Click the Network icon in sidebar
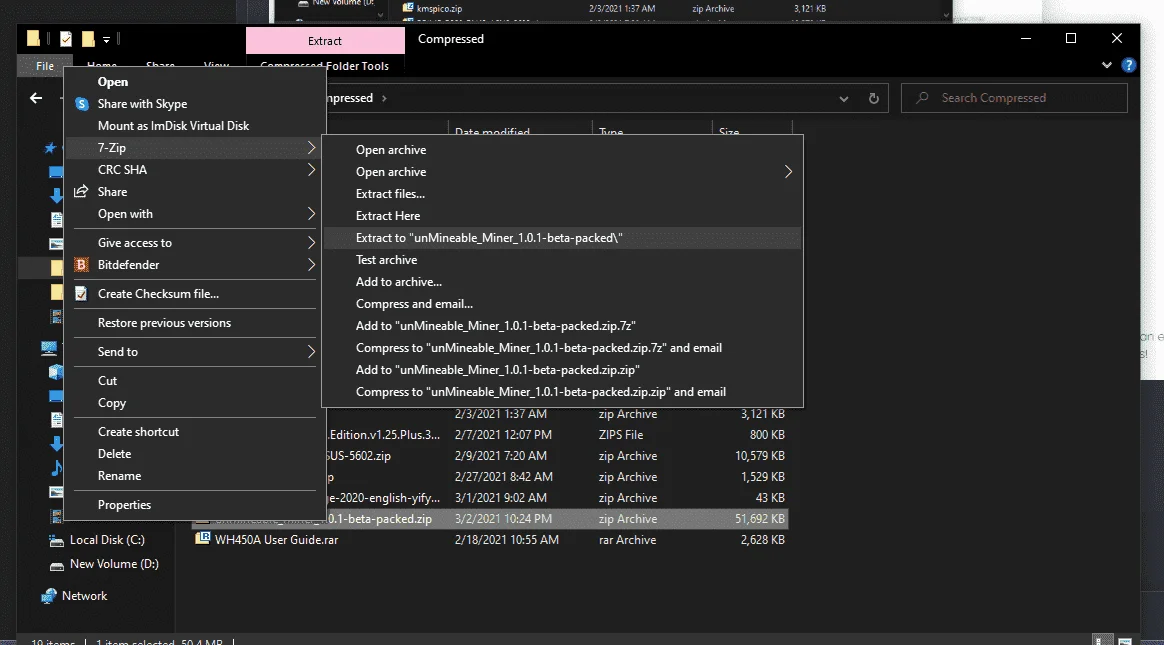Screen dimensions: 1164x645 point(49,596)
